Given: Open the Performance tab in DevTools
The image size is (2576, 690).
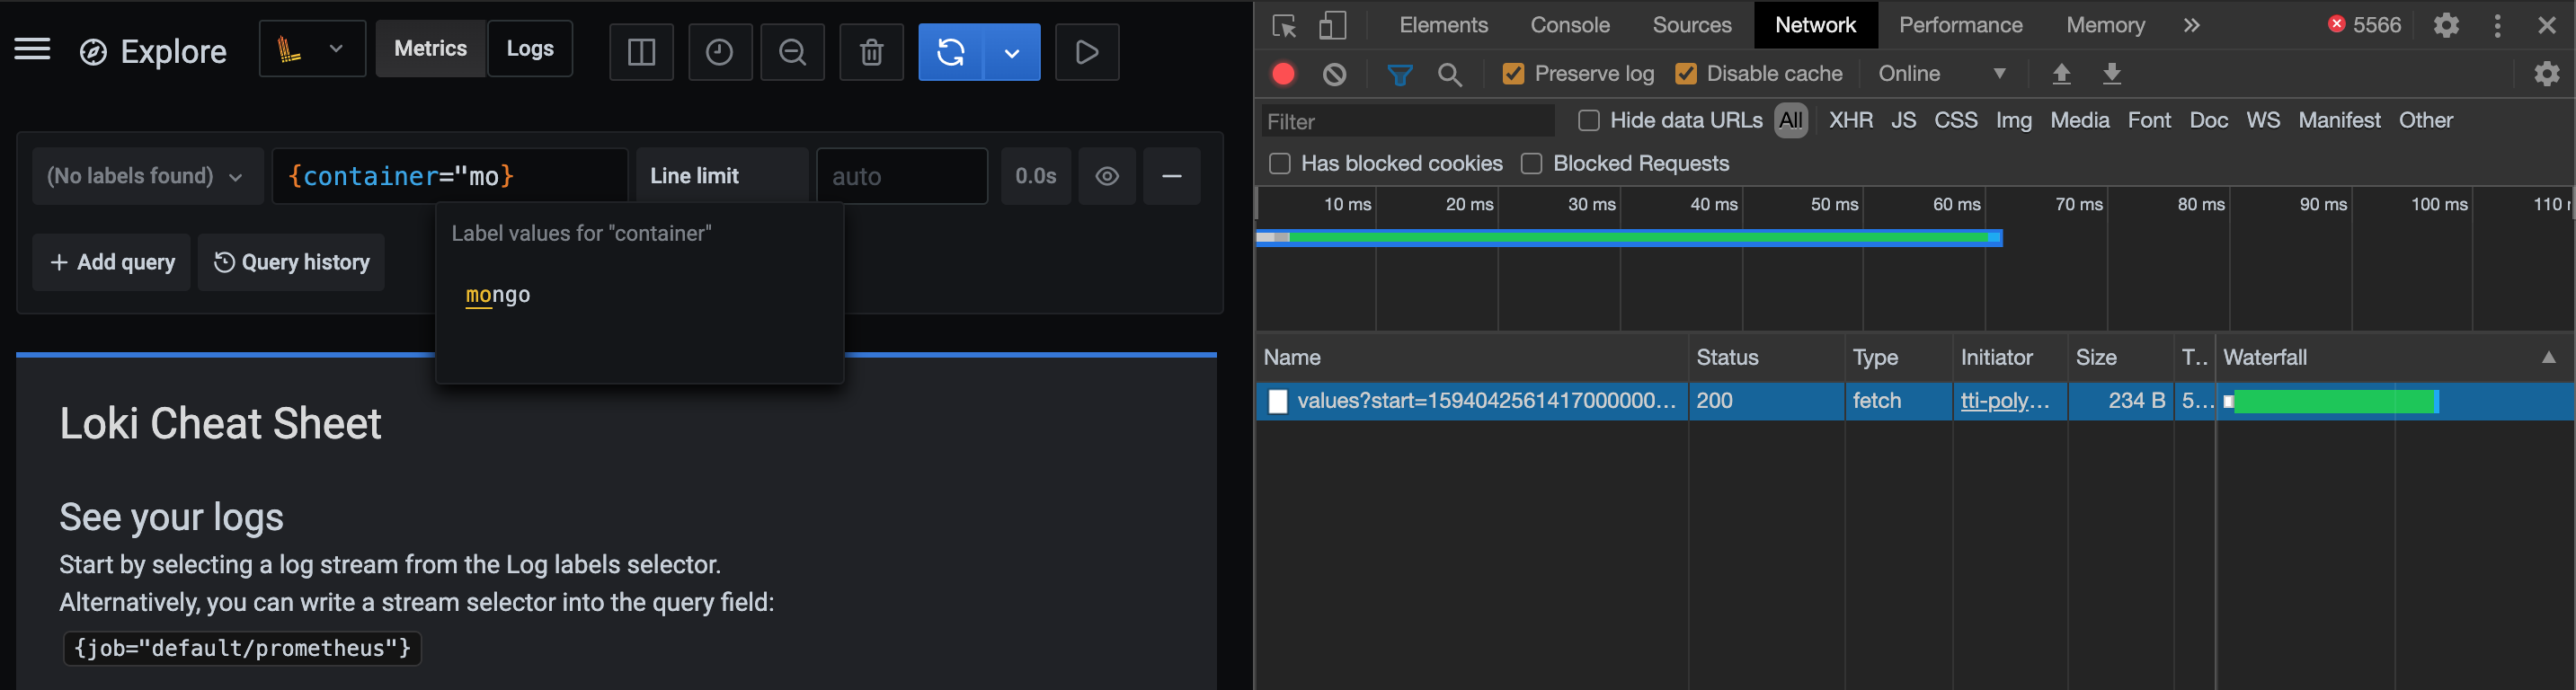Looking at the screenshot, I should [x=1960, y=25].
